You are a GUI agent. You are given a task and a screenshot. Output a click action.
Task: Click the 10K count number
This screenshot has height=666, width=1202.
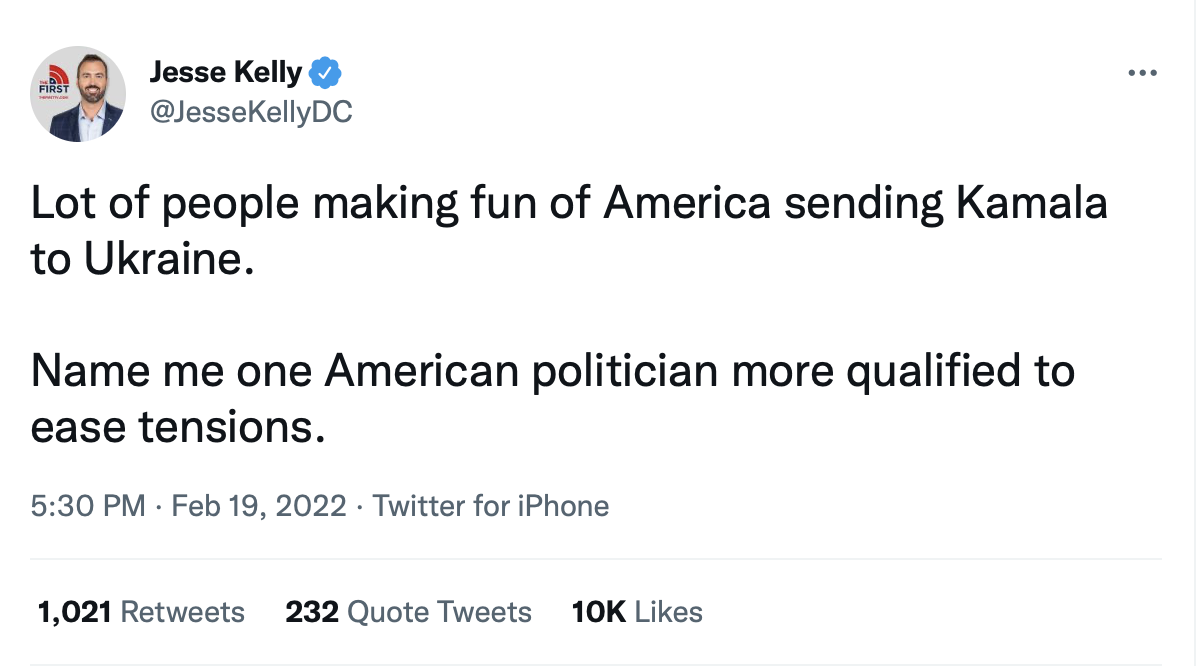(598, 611)
